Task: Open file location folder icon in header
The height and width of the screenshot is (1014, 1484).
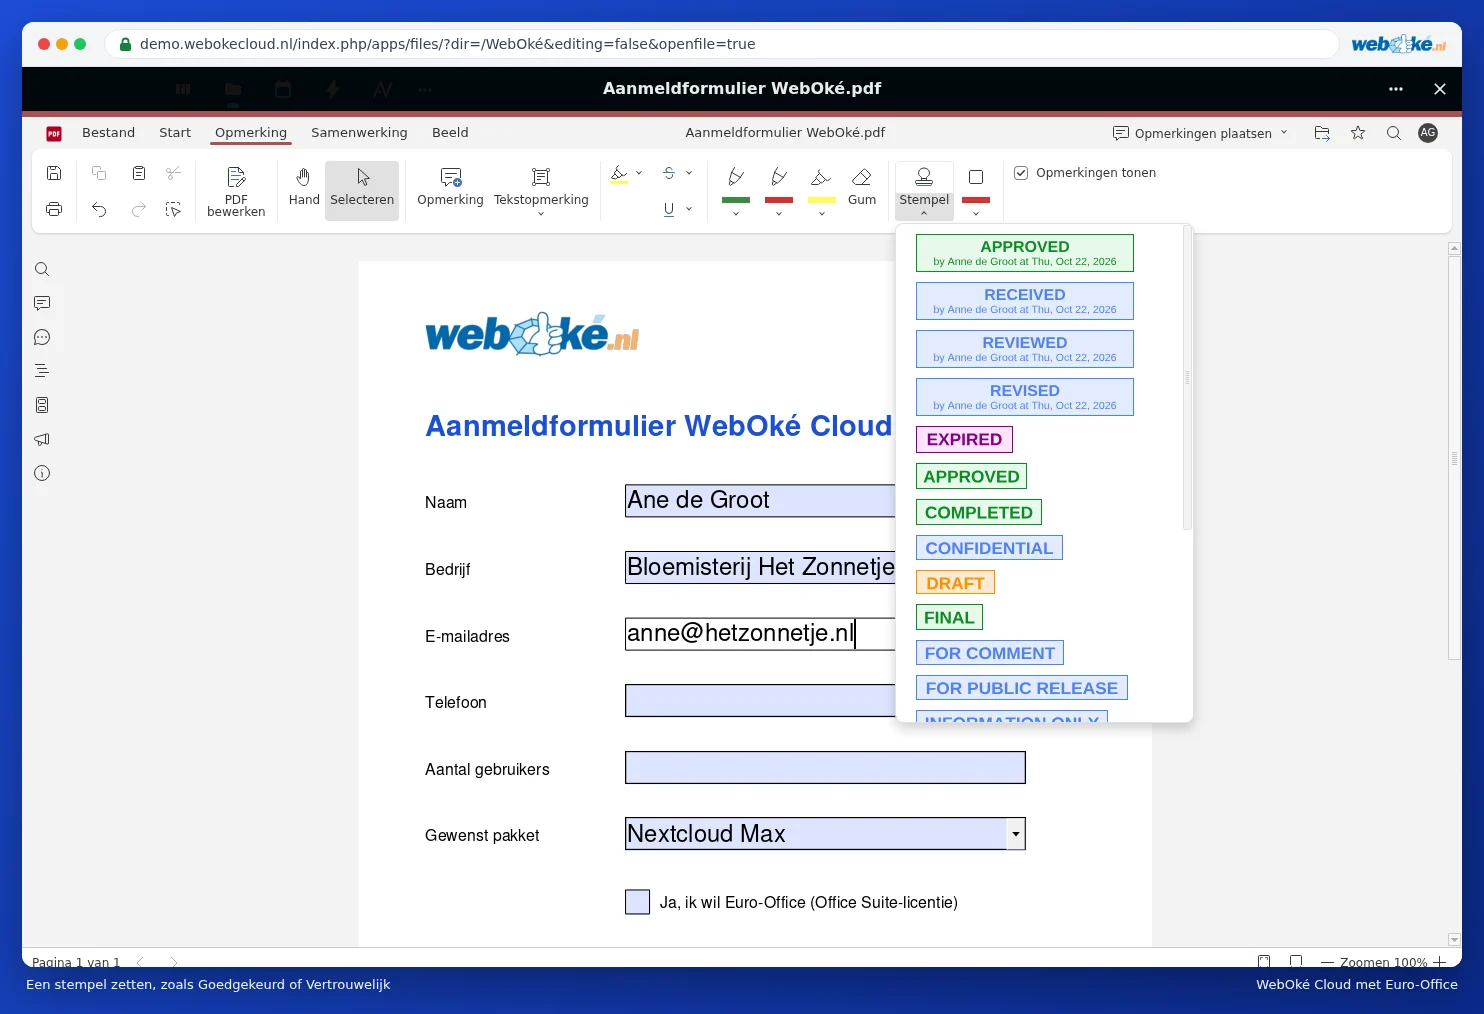Action: [x=1322, y=133]
